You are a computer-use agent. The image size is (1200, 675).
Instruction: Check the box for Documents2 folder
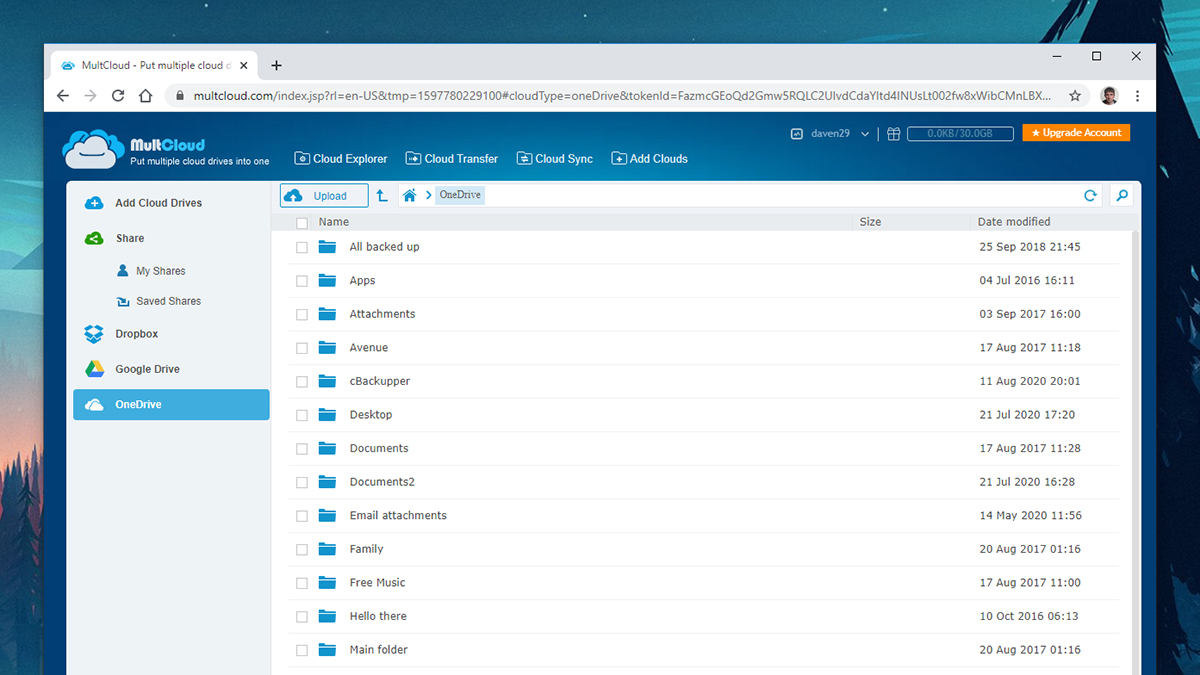302,483
